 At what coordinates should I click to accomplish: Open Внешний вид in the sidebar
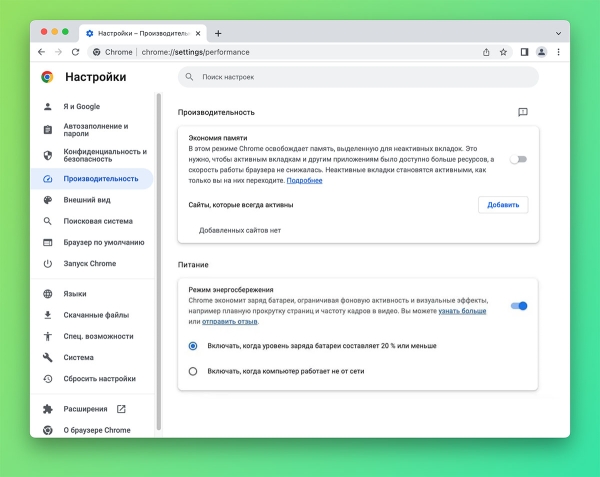(86, 200)
